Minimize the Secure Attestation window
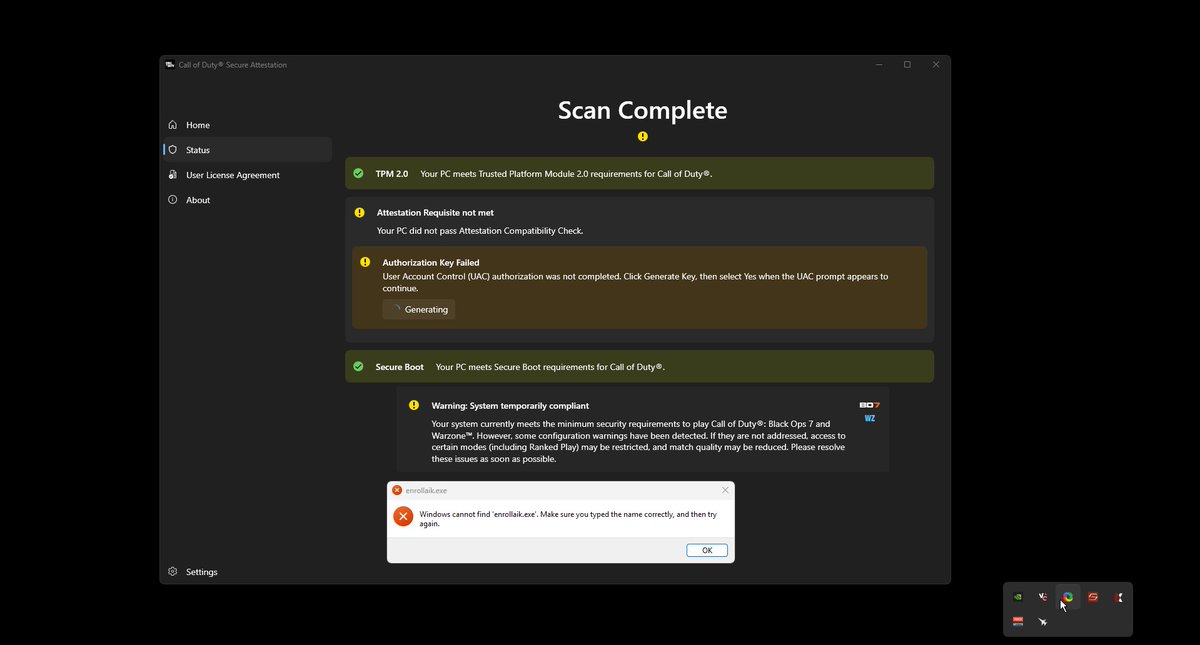The image size is (1200, 645). click(x=879, y=65)
